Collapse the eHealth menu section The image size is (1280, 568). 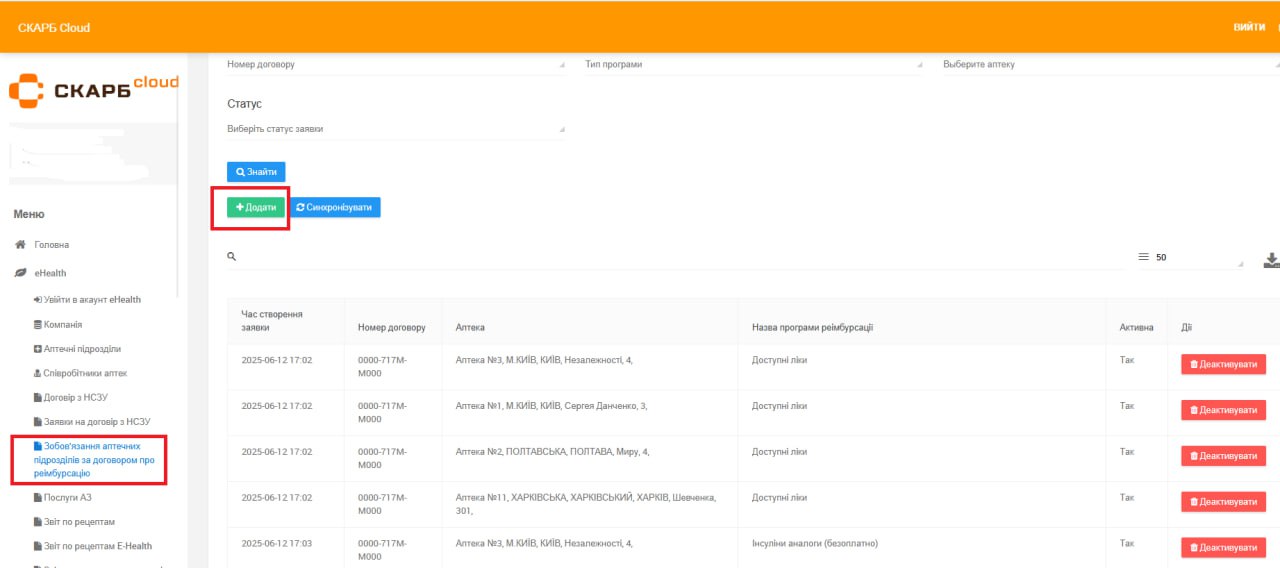(50, 273)
